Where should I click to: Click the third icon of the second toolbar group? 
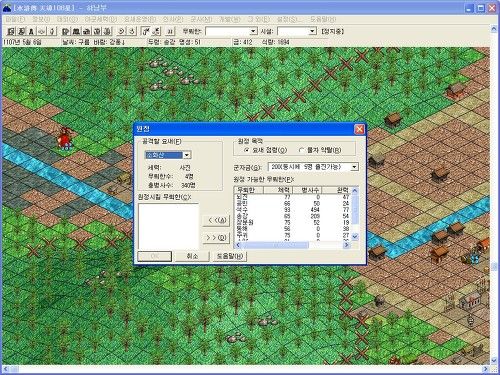[86, 31]
